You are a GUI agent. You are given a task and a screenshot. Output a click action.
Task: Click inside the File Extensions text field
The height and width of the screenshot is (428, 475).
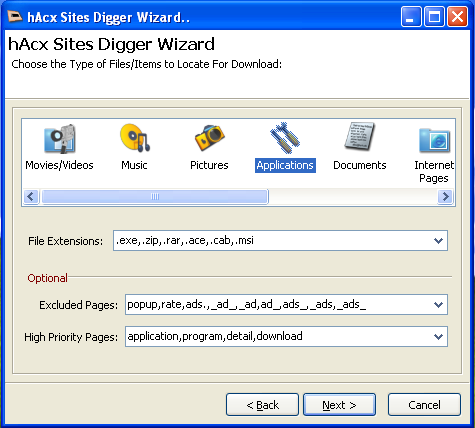[272, 240]
